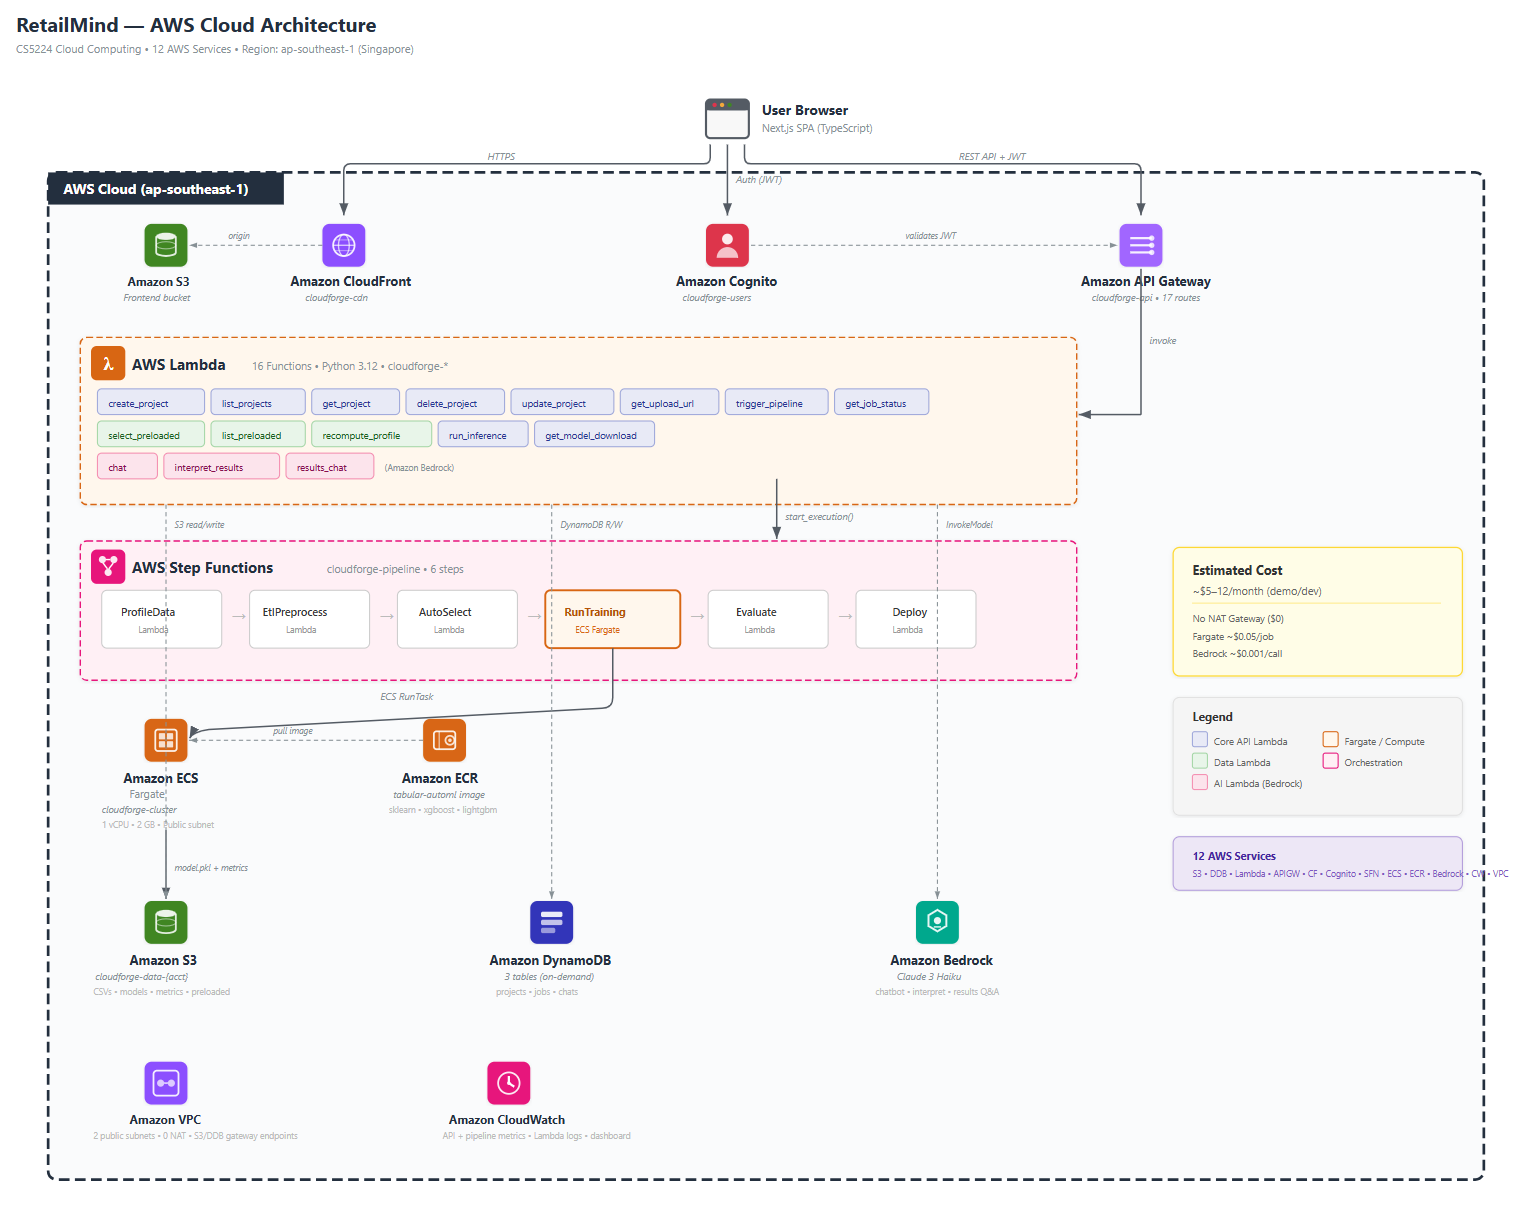Click the Estimated Cost heading
This screenshot has width=1532, height=1209.
[x=1237, y=570]
